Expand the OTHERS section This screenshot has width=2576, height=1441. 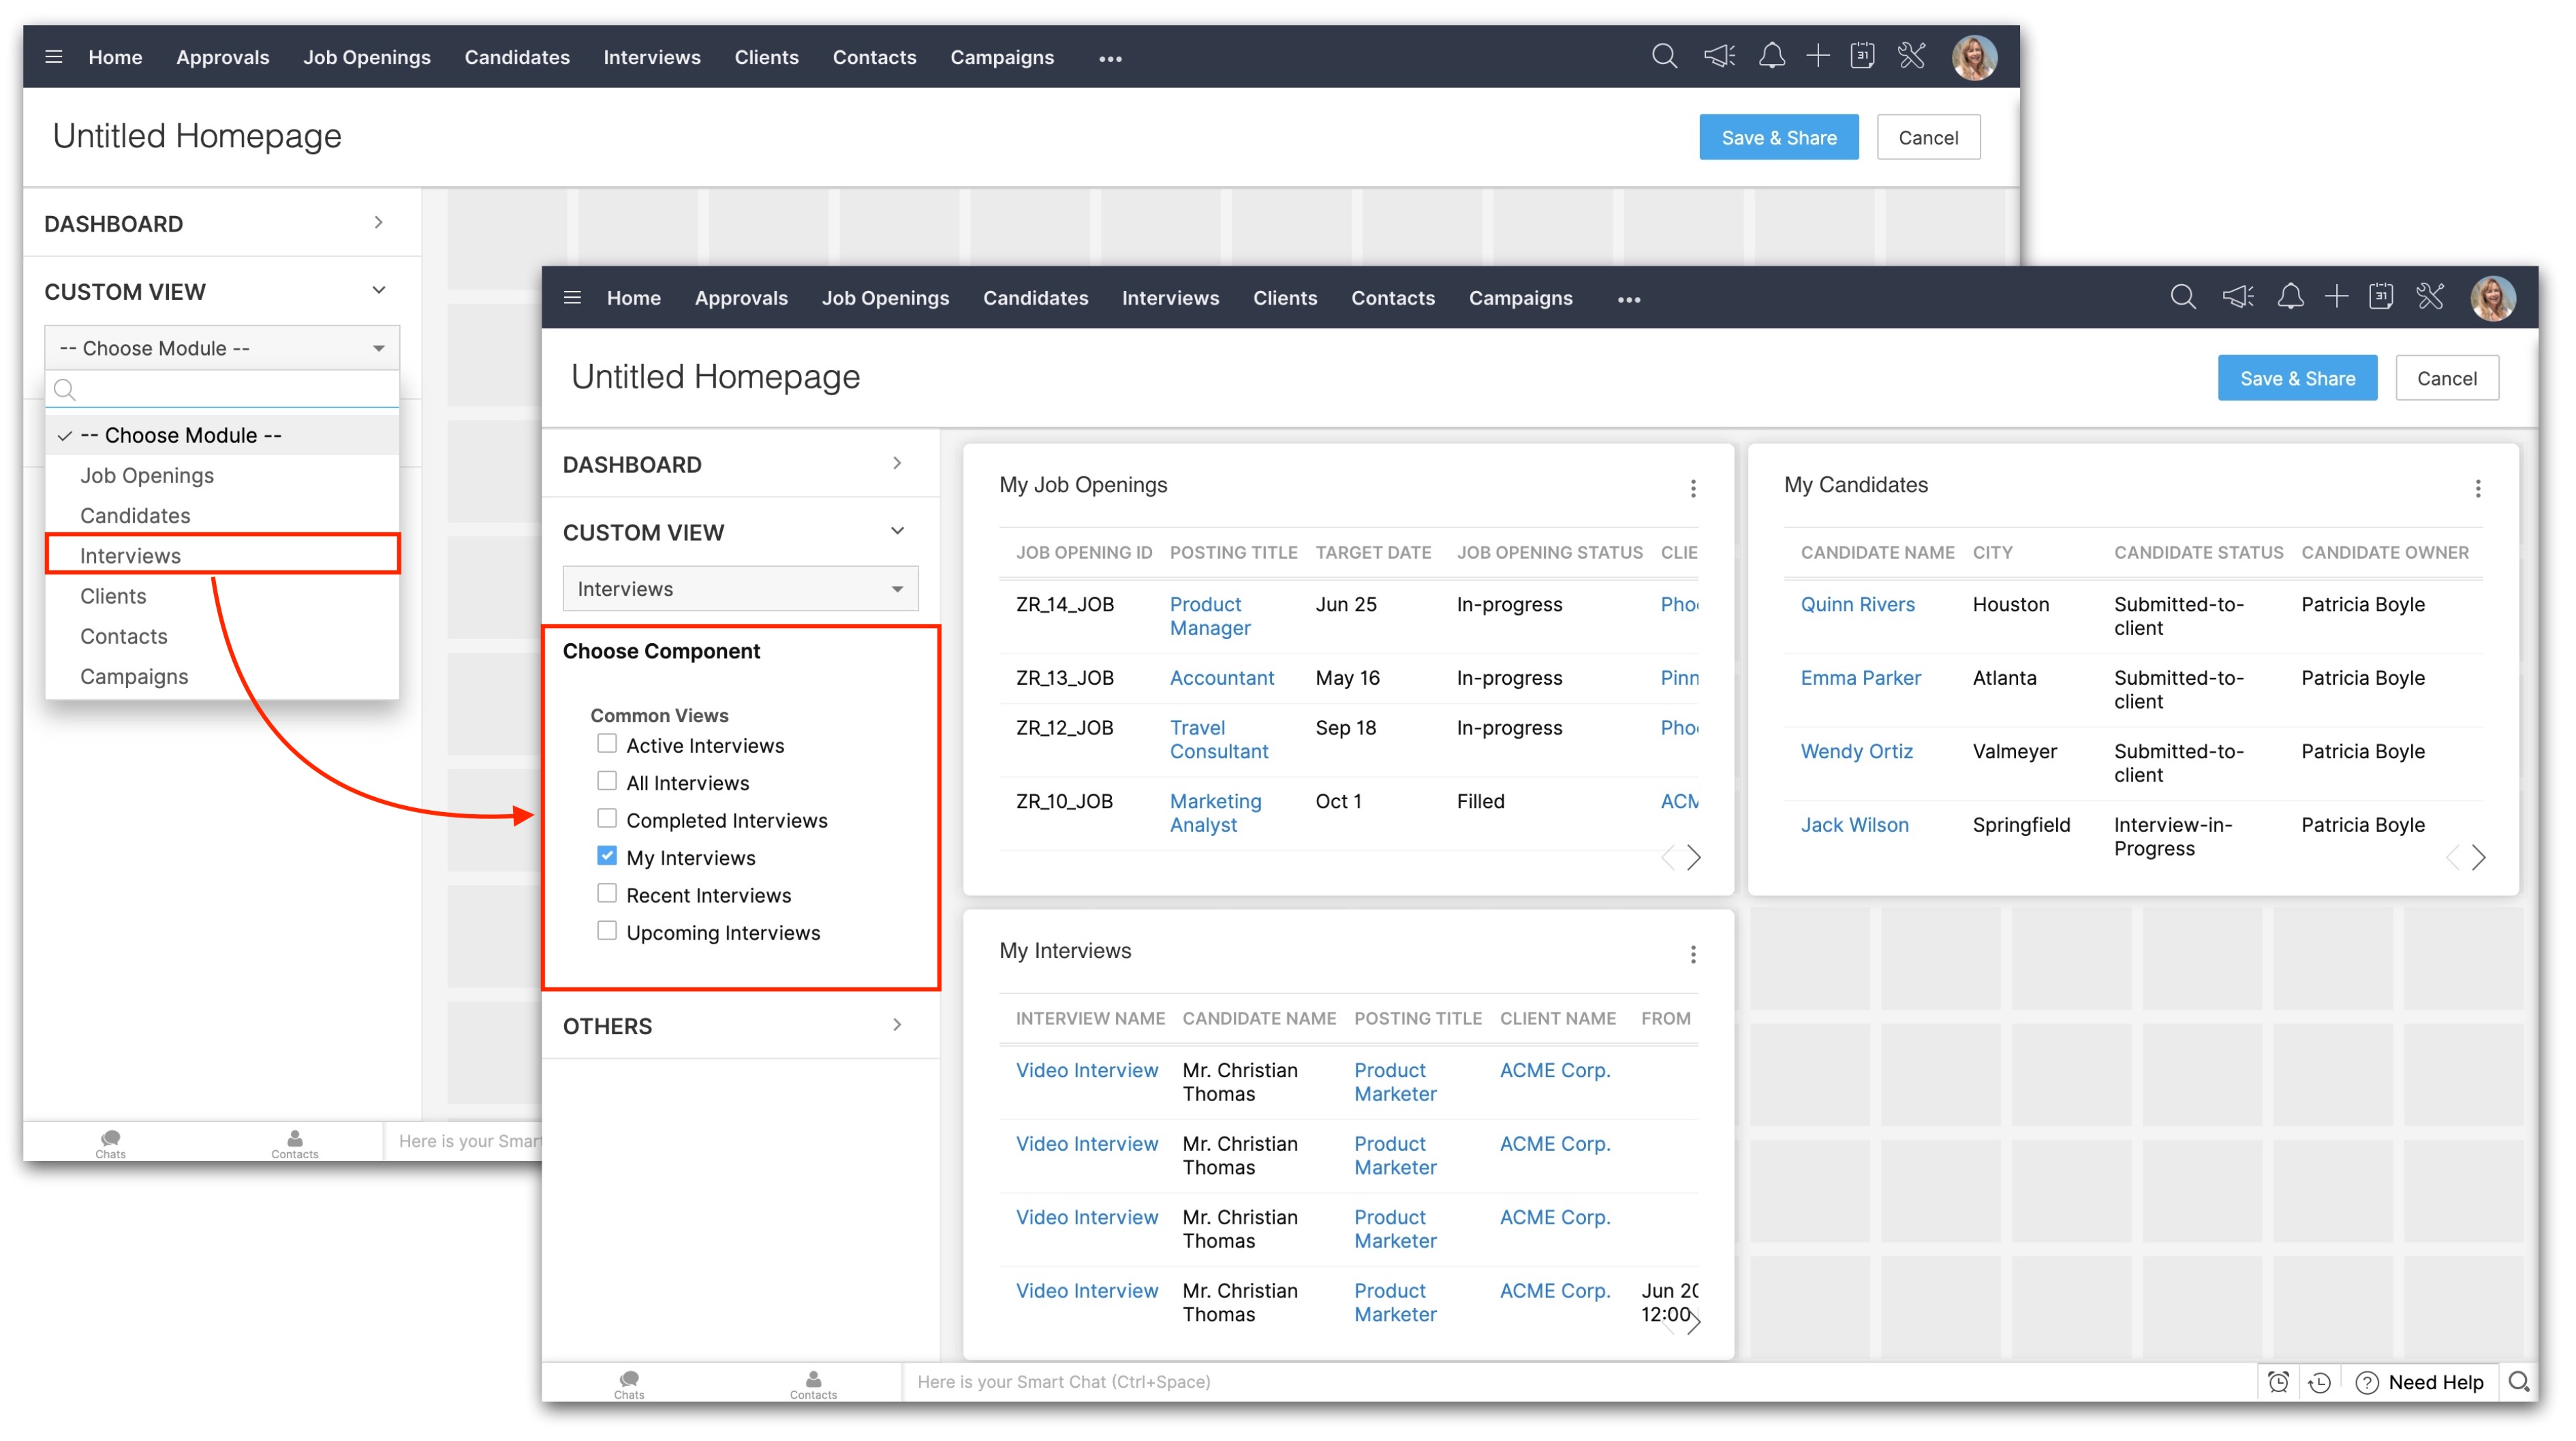pos(740,1026)
